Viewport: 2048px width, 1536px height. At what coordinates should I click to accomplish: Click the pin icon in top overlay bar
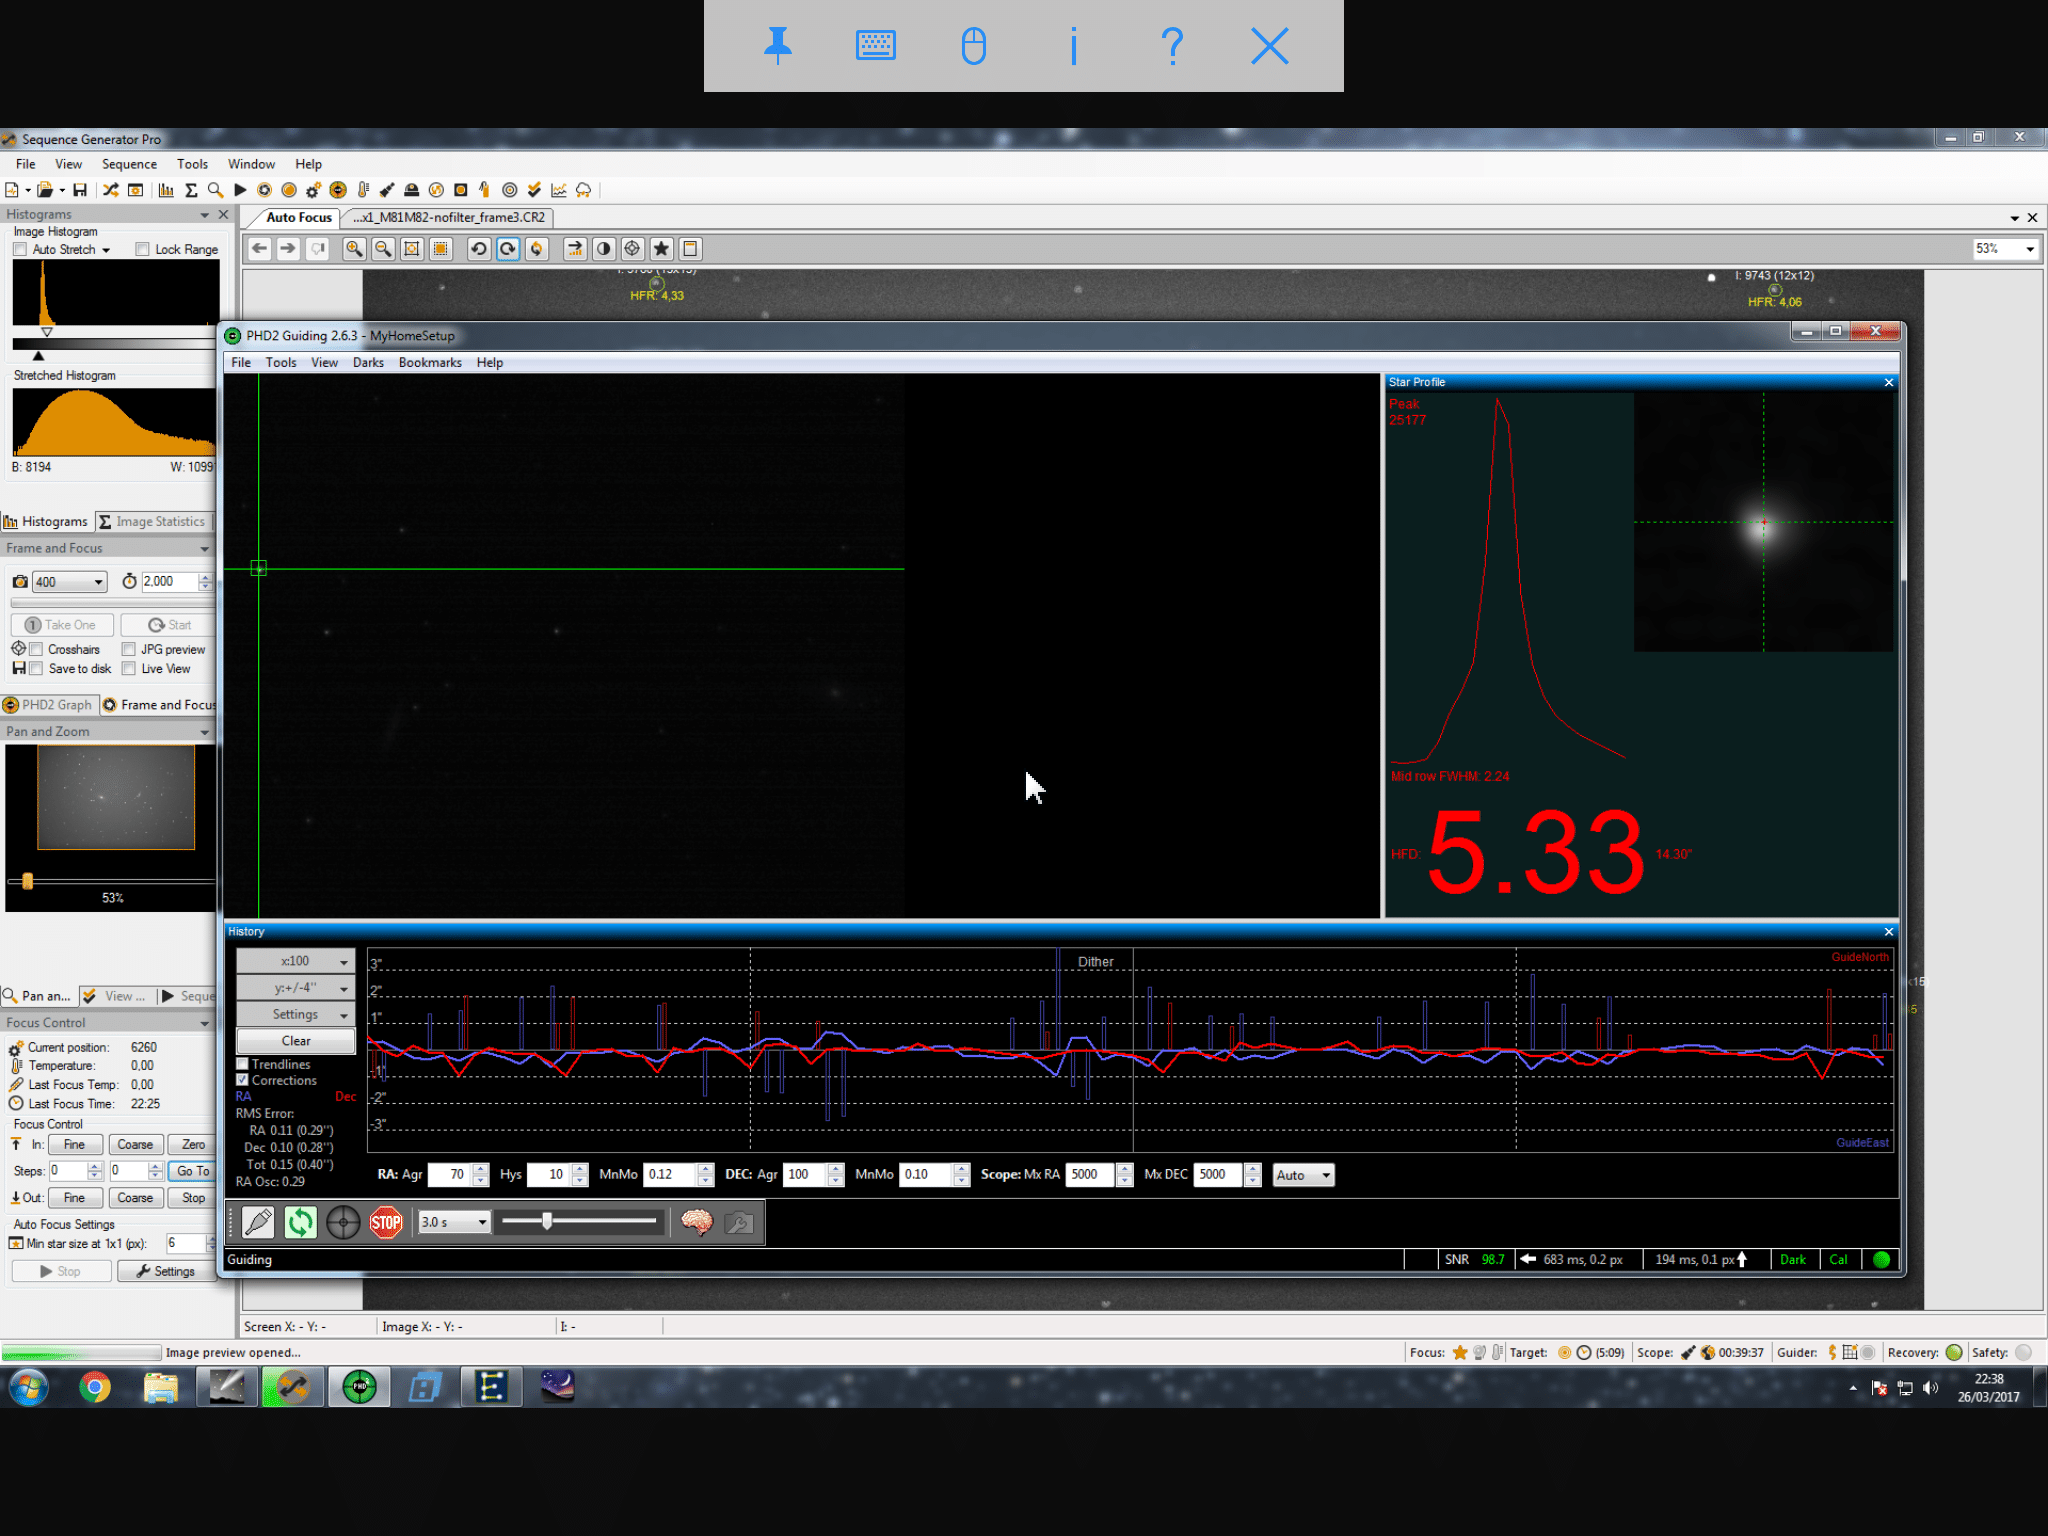778,46
